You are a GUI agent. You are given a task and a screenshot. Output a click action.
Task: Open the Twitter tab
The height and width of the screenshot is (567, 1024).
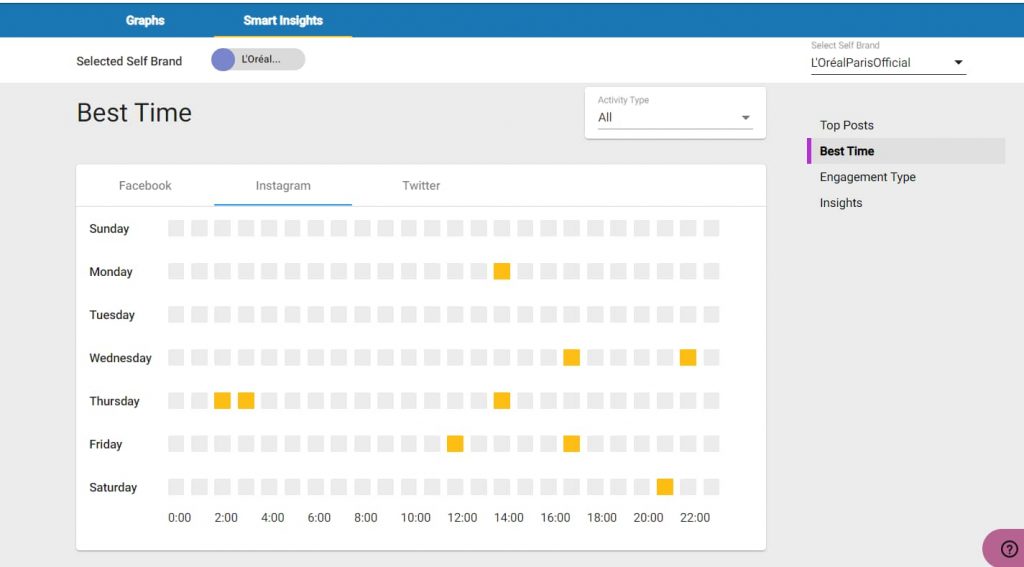tap(421, 186)
